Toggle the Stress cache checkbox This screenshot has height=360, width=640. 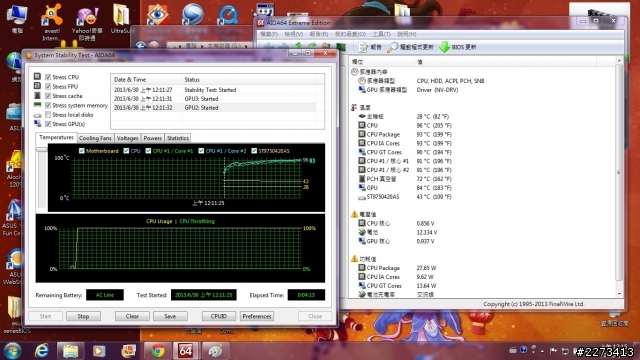[48, 96]
